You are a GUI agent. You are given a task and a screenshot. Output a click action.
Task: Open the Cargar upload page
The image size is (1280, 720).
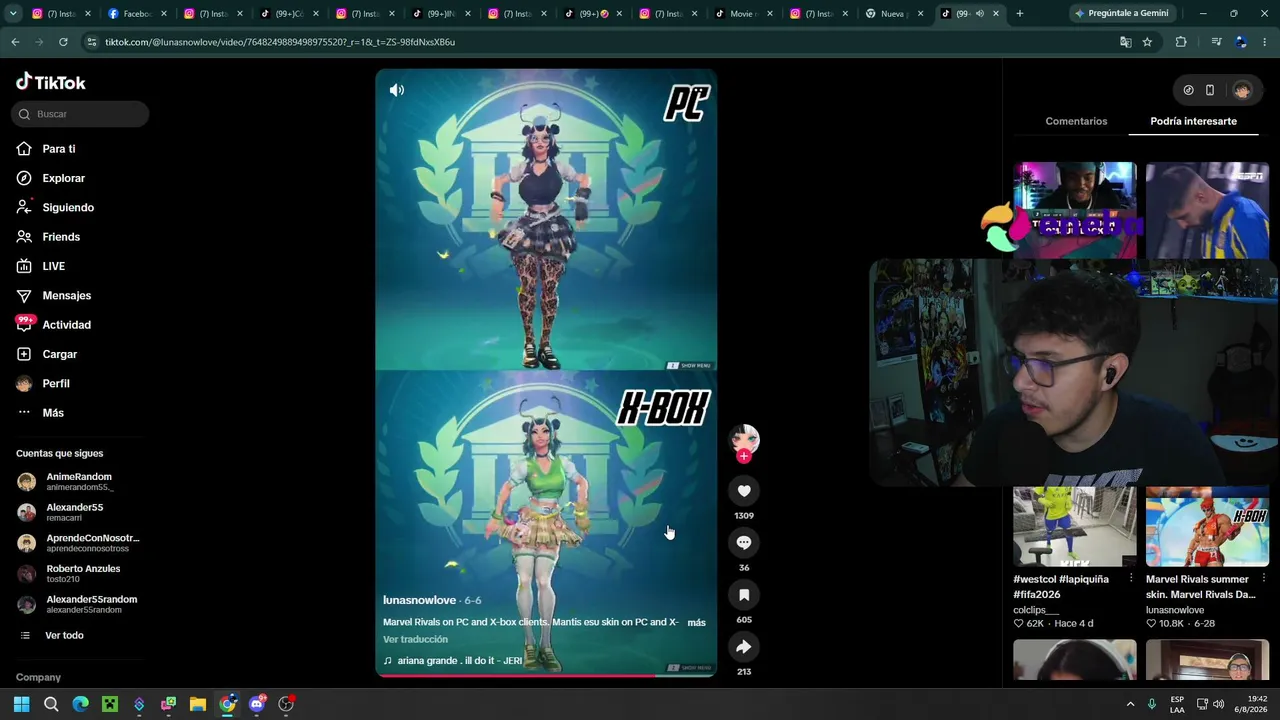pyautogui.click(x=59, y=354)
